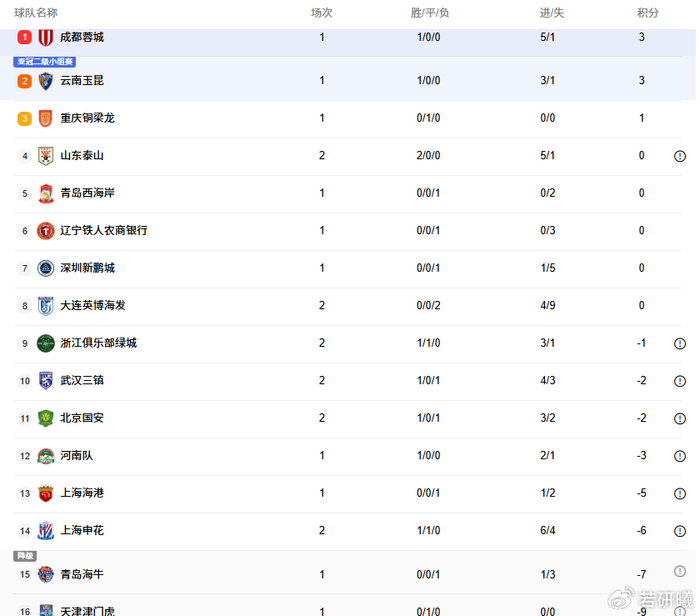Open the info icon in 浙江俱乐部绿城 row
The height and width of the screenshot is (616, 700).
(x=680, y=343)
